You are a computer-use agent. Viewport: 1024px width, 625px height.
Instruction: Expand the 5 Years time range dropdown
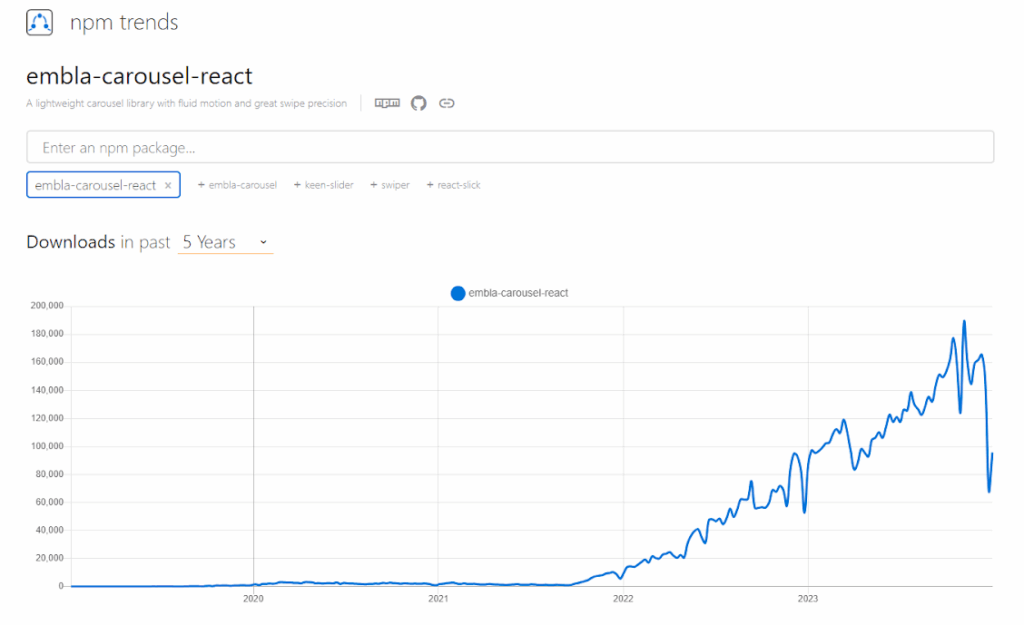point(225,242)
